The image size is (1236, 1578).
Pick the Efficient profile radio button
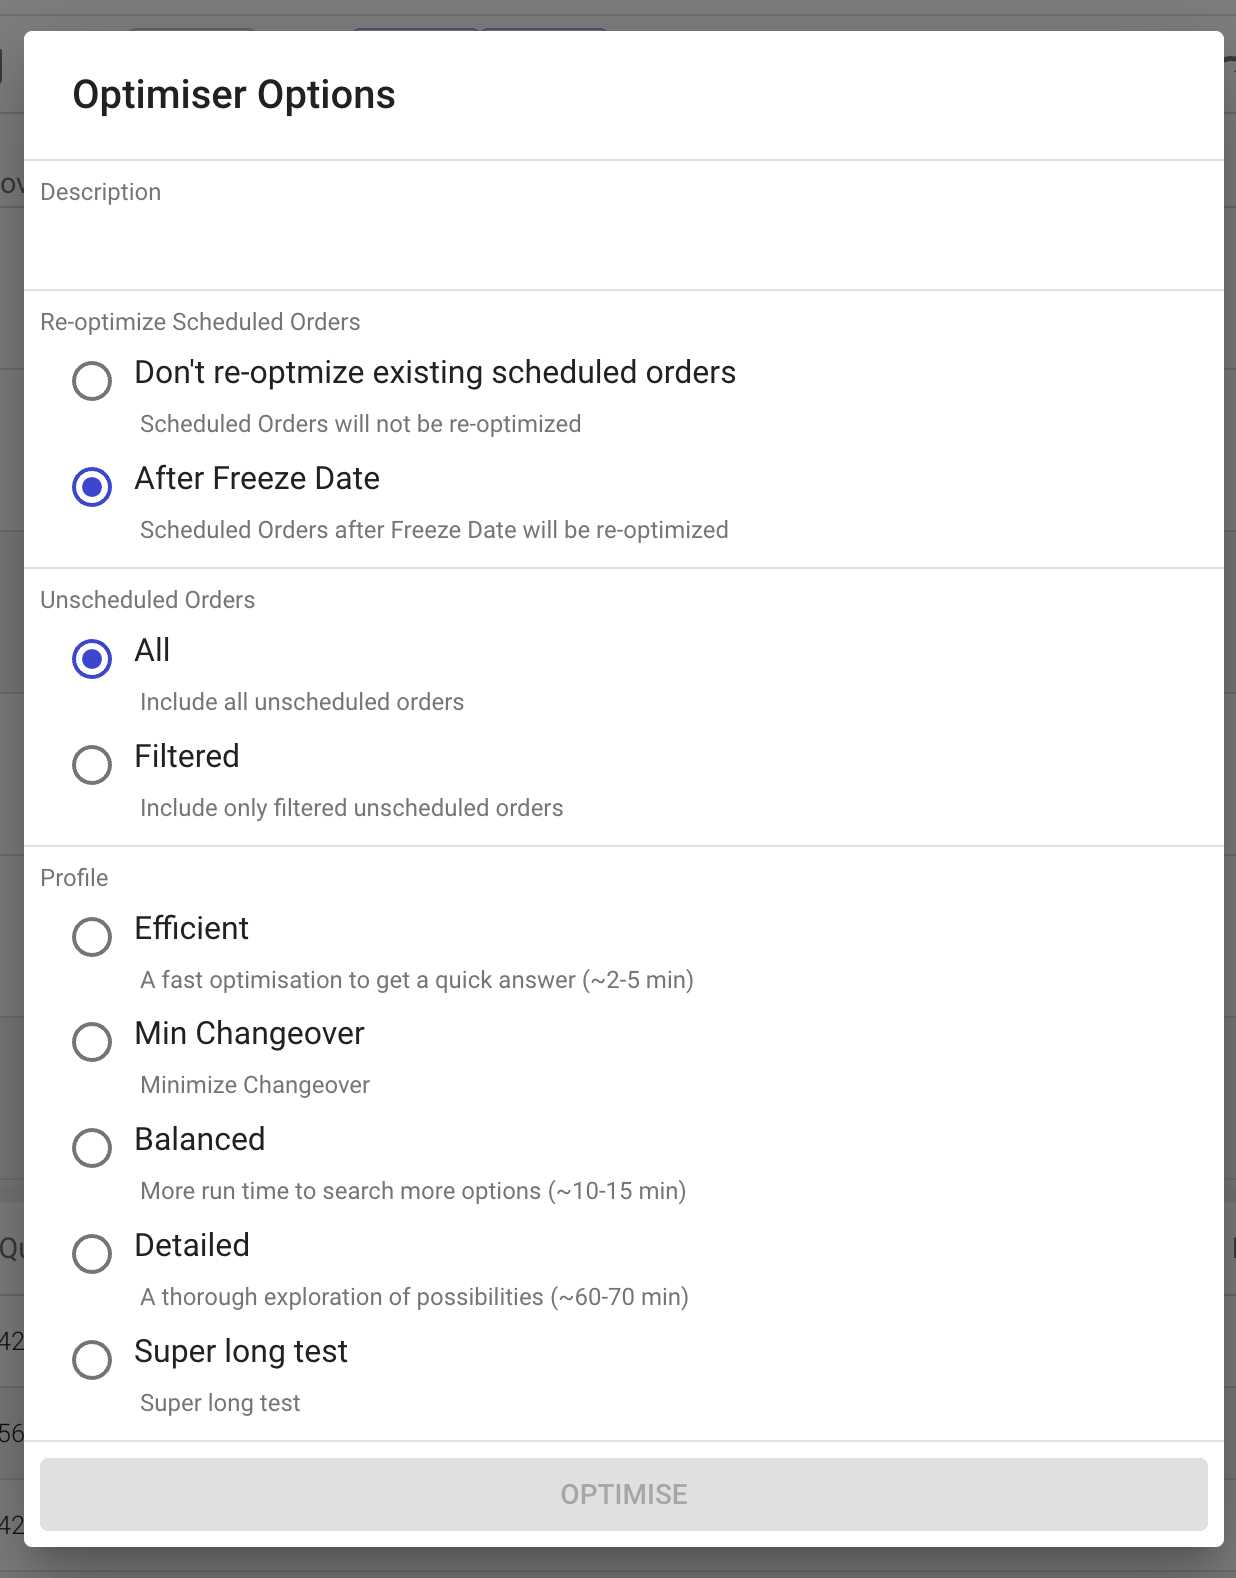92,937
